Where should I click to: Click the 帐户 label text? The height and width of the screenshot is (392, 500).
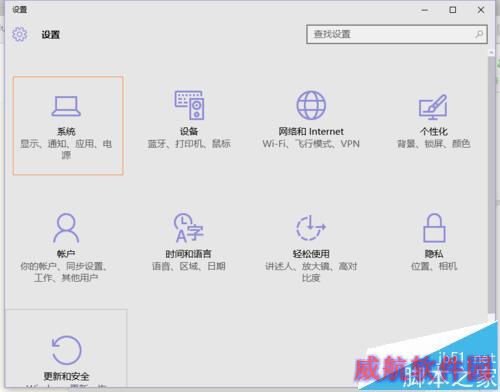click(x=66, y=254)
